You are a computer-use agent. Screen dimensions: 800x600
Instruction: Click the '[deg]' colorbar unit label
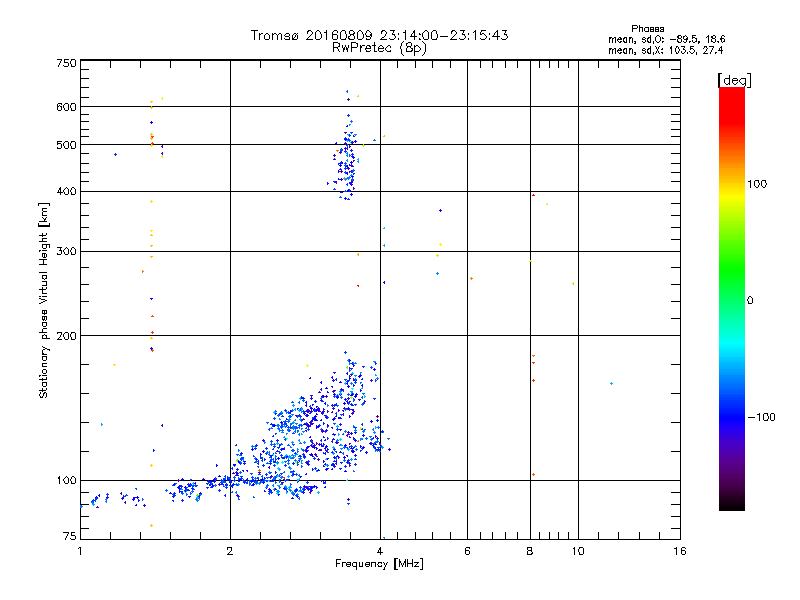click(734, 80)
